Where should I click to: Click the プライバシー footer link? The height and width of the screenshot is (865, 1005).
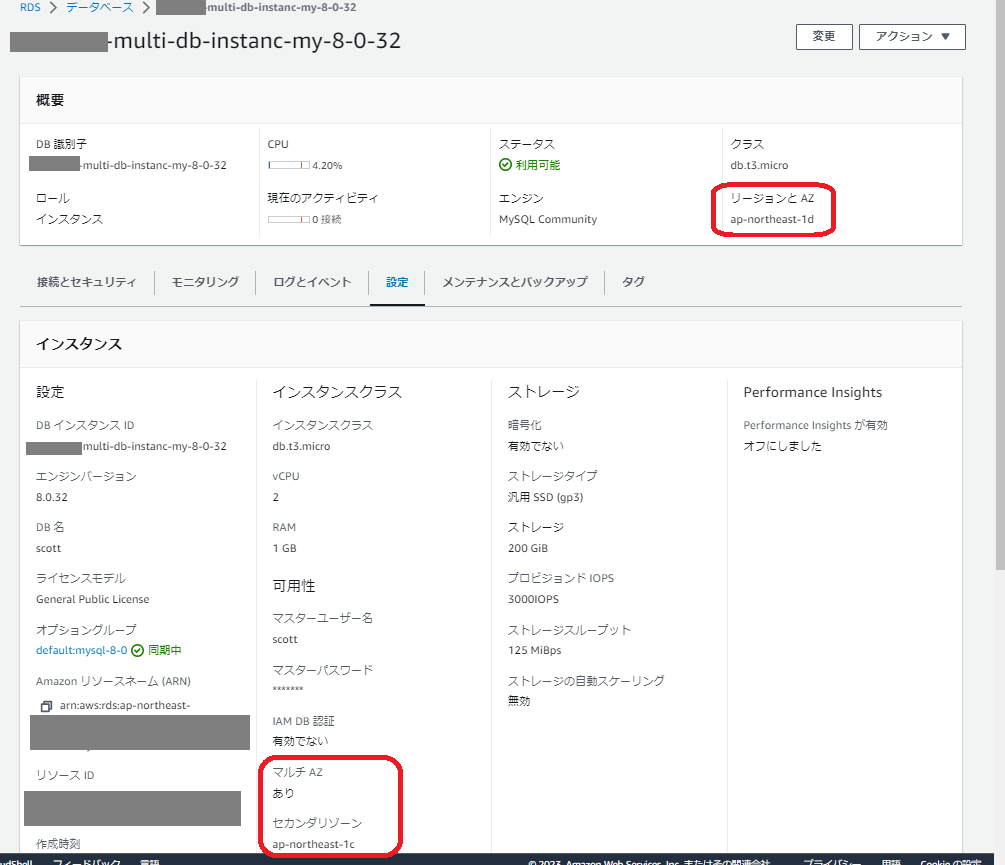pyautogui.click(x=832, y=861)
